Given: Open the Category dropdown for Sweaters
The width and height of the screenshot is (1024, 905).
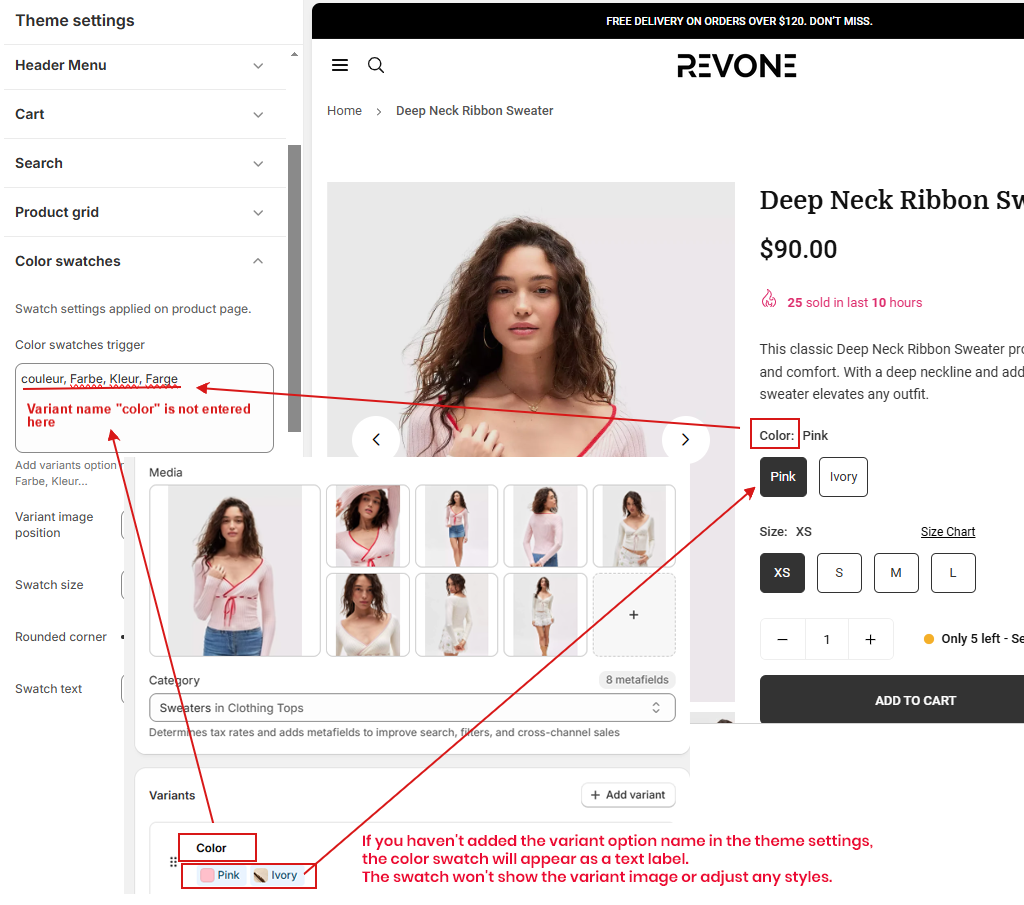Looking at the screenshot, I should (411, 708).
